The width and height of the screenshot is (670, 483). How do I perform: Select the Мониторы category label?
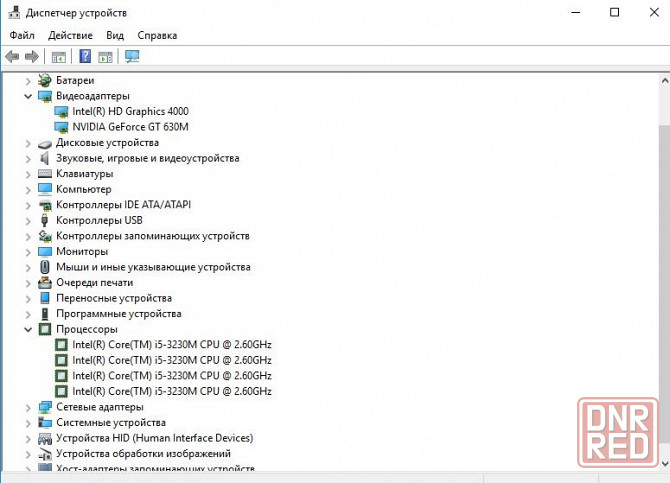click(82, 252)
